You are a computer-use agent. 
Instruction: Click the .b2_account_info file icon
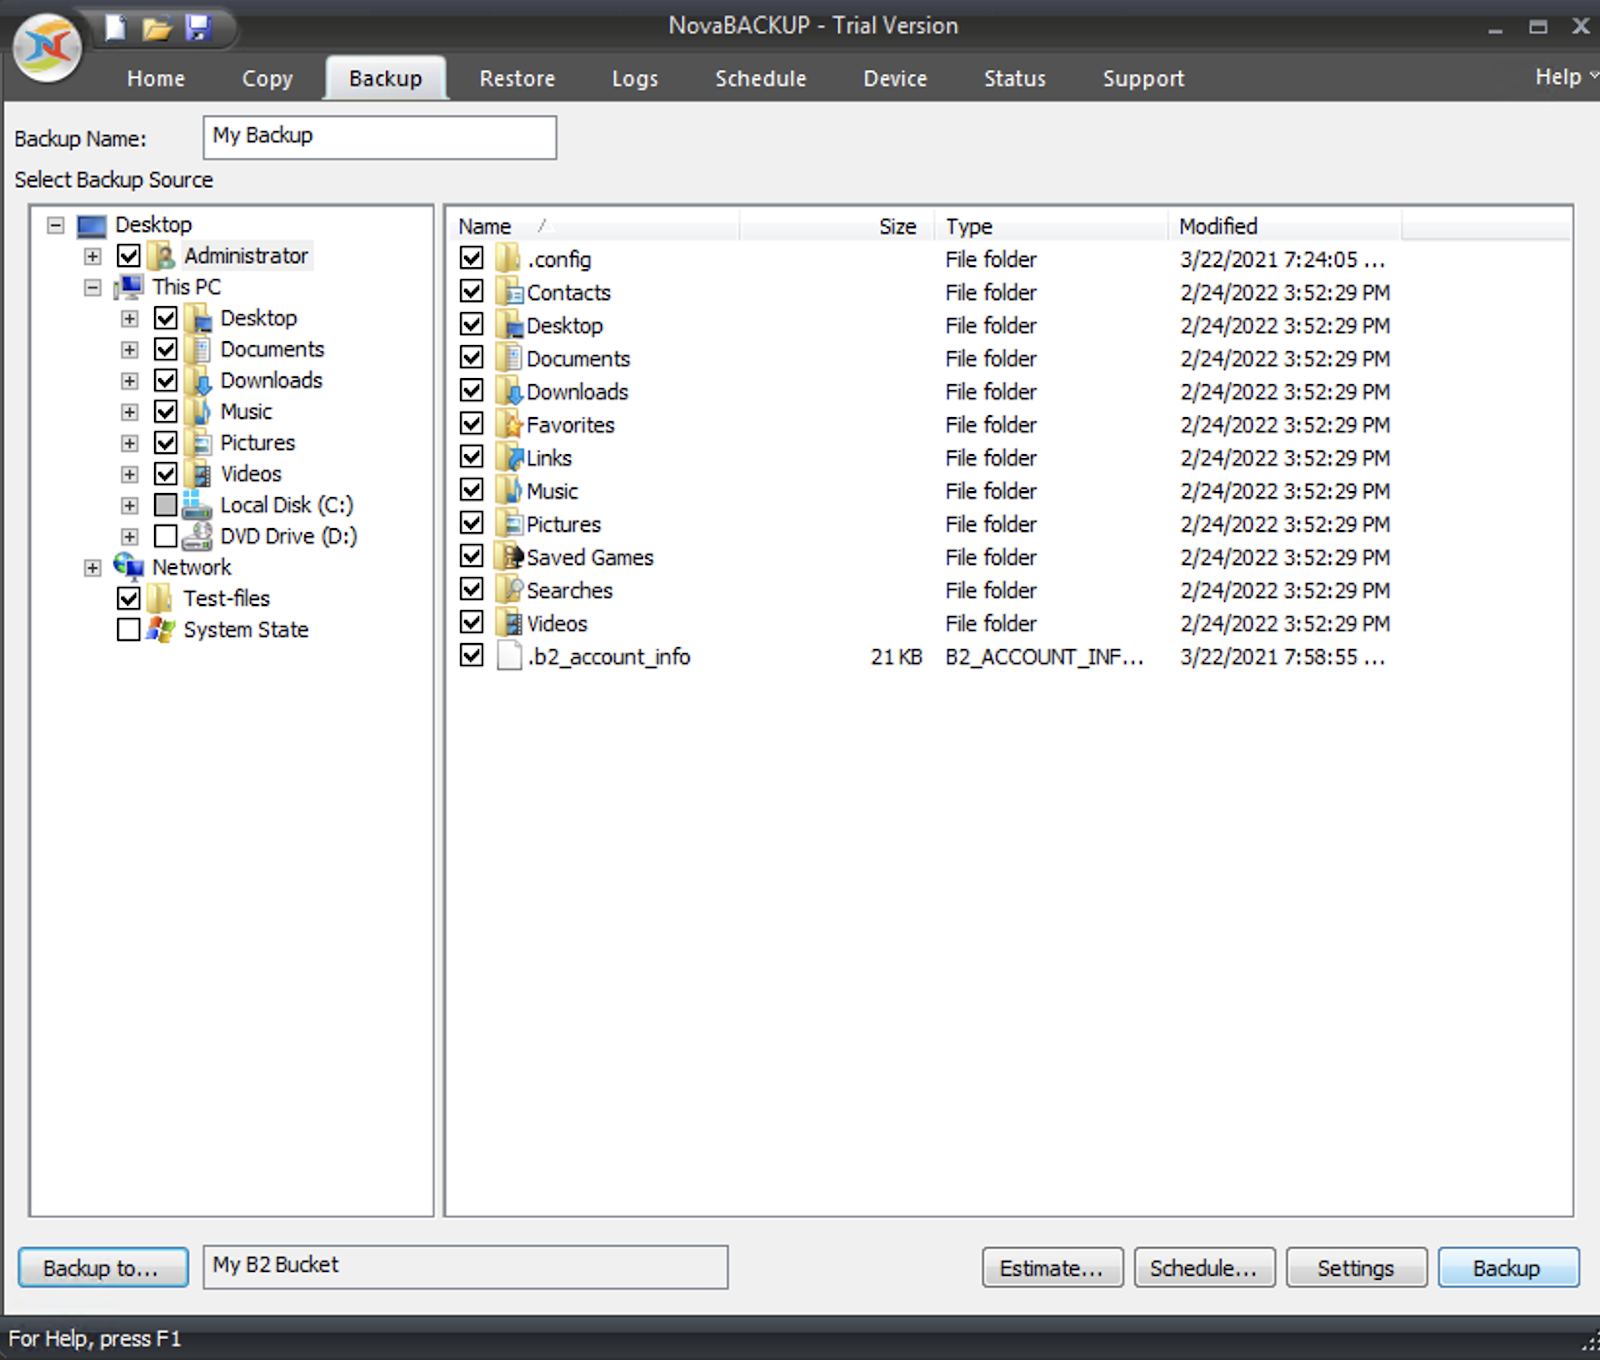510,657
